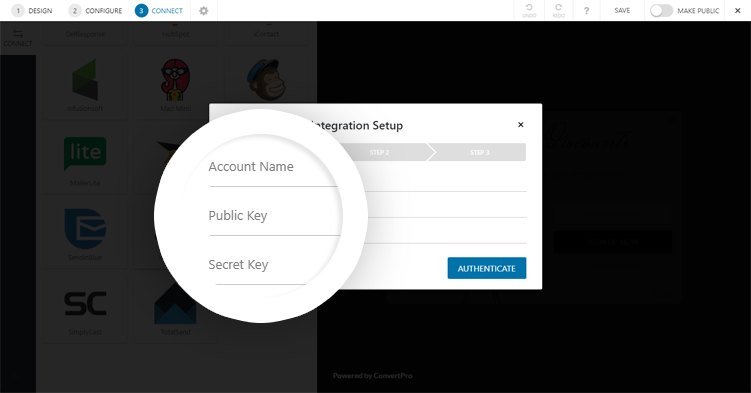Open the Connect step tab
This screenshot has width=751, height=393.
[x=159, y=11]
